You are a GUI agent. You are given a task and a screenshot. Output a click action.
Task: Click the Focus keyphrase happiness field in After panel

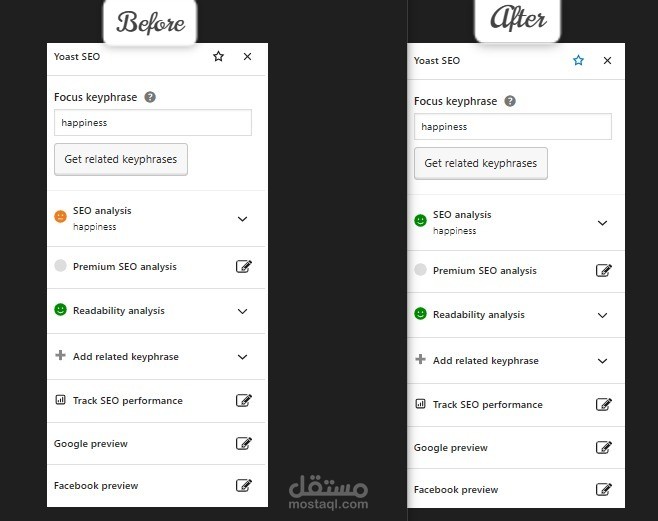[513, 126]
